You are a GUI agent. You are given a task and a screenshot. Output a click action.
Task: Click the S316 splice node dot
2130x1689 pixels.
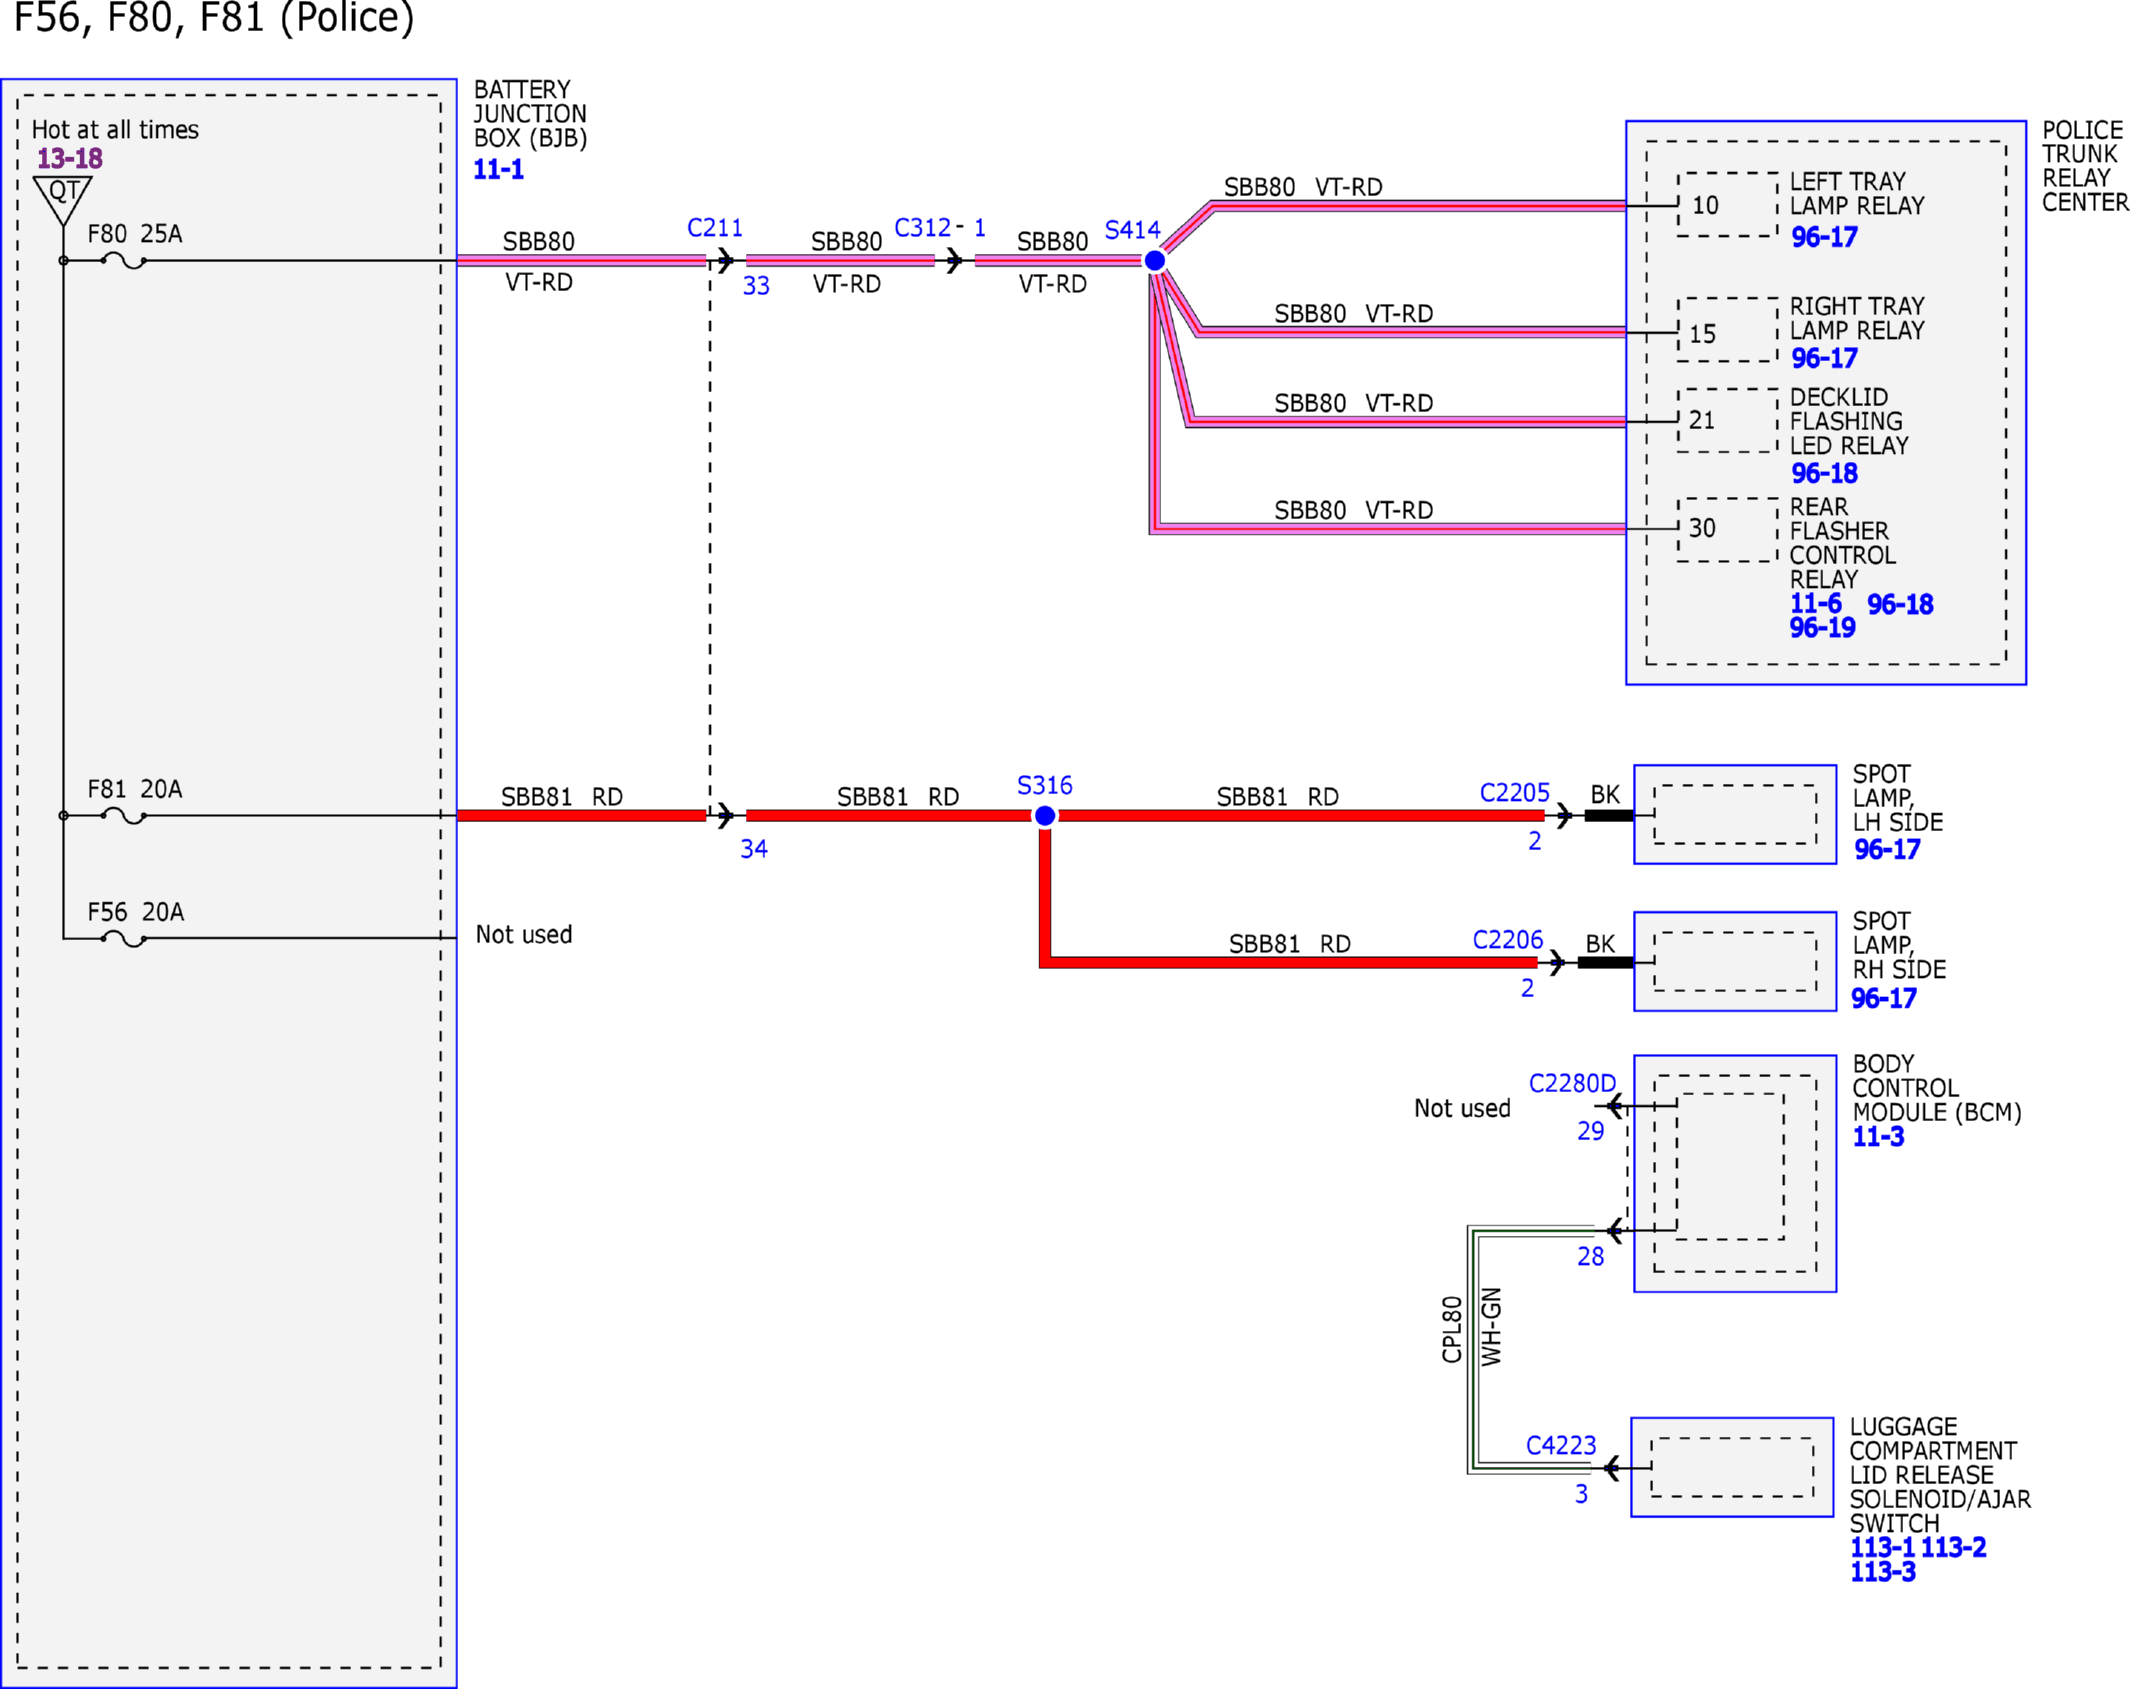pos(1044,816)
